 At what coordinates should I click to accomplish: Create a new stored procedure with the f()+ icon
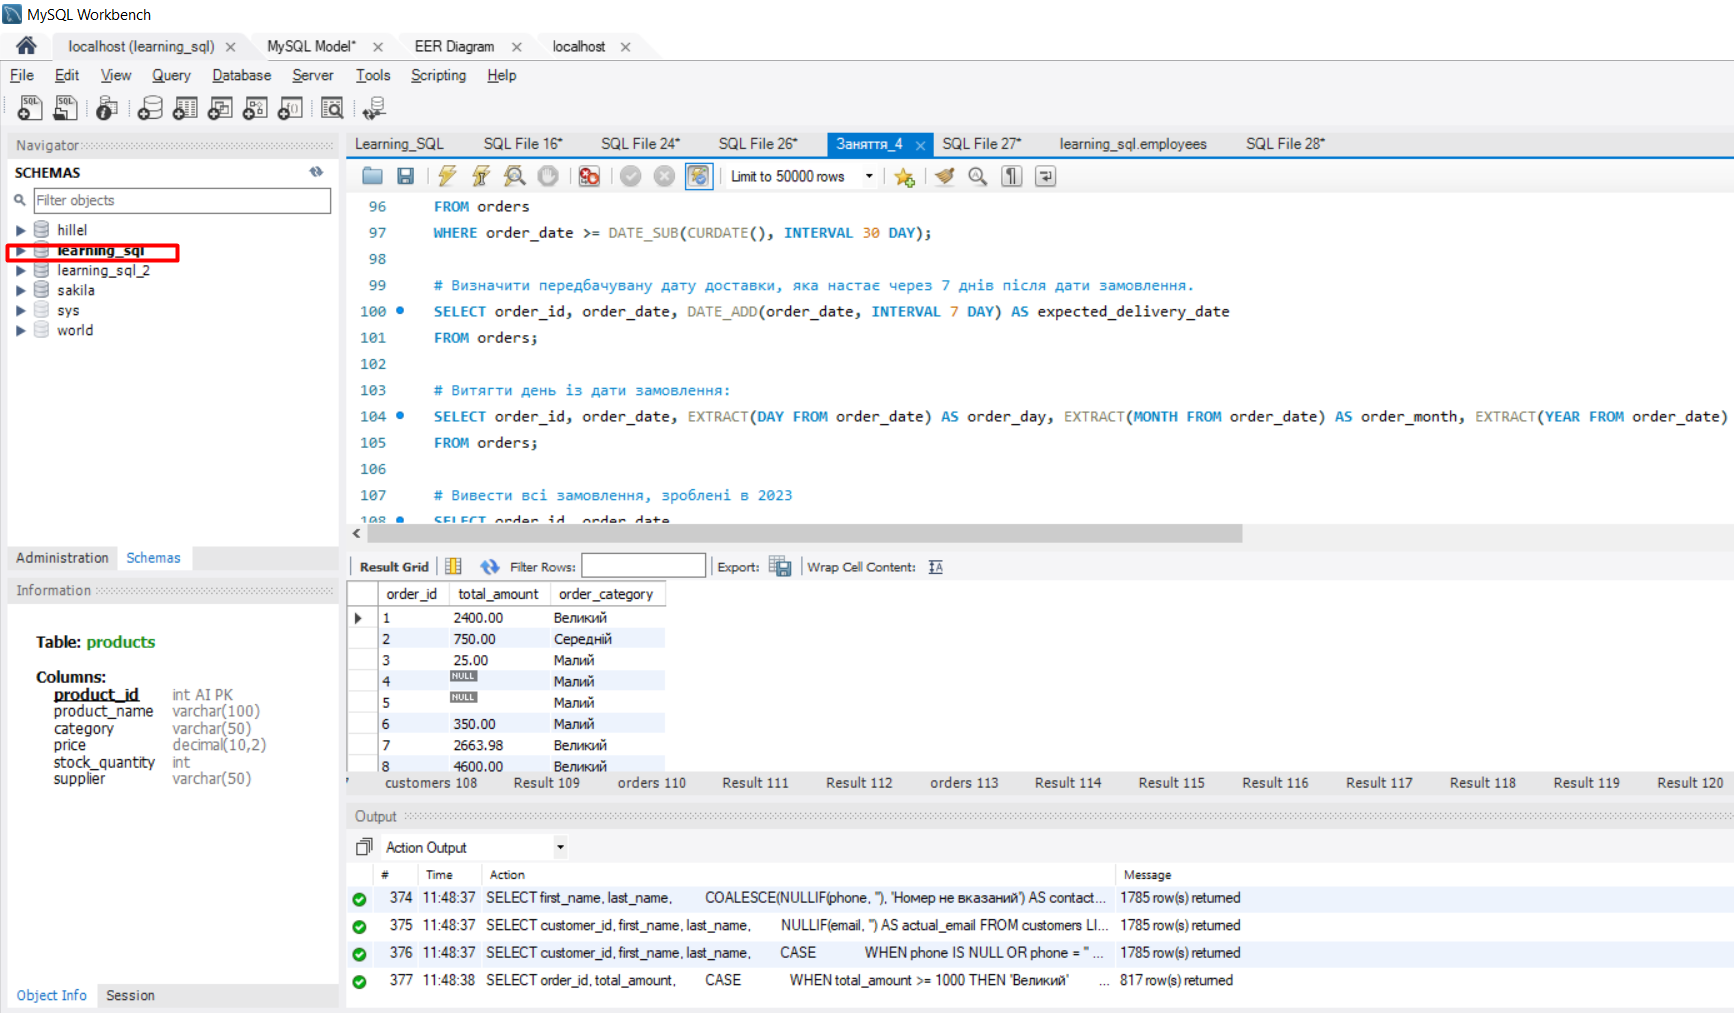(291, 108)
